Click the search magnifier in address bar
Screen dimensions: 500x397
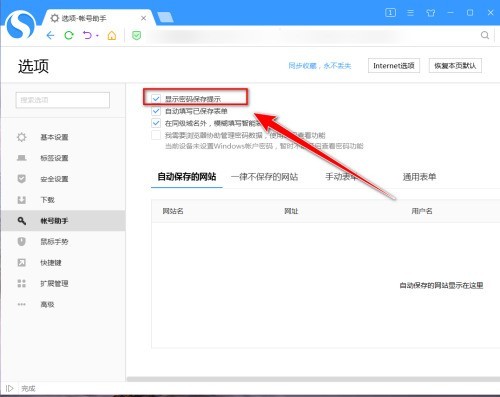click(x=485, y=35)
